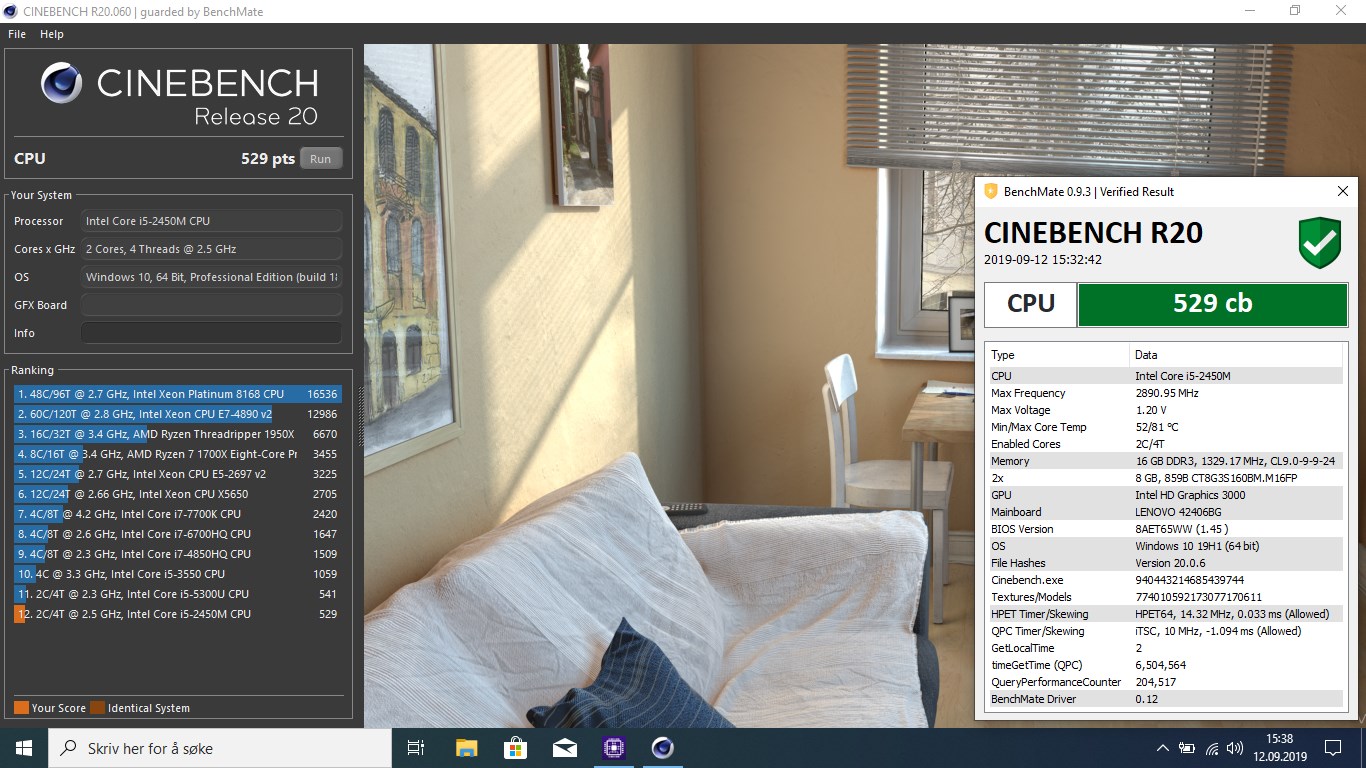The width and height of the screenshot is (1366, 768).
Task: Select ranking entry Xeon CPU E5-2697 v2
Action: [x=177, y=474]
